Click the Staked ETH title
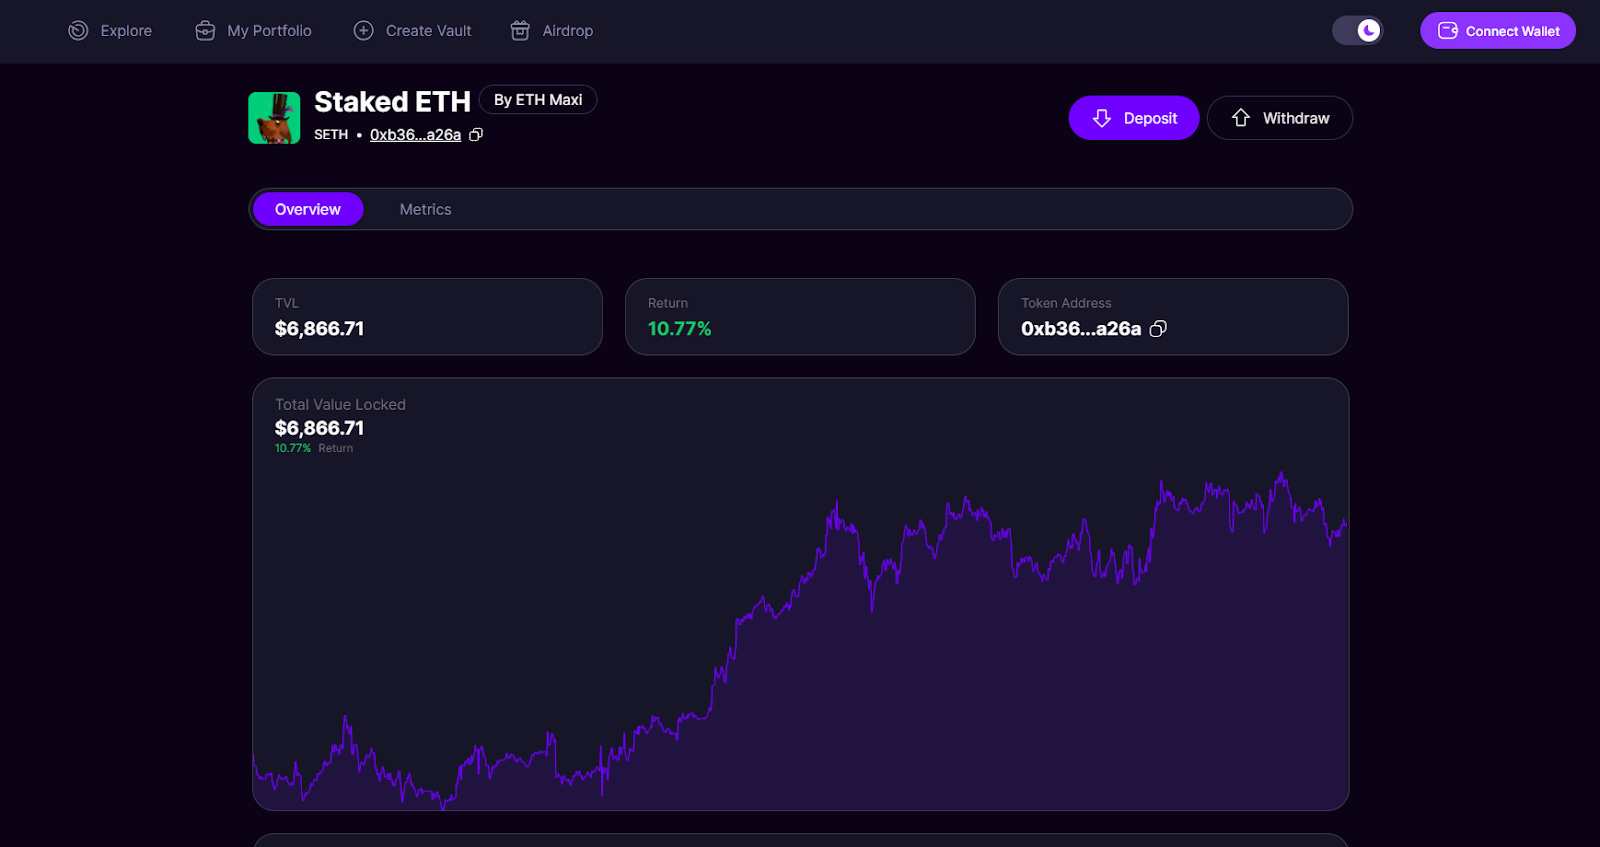Screen dimensions: 1600x847 392,102
